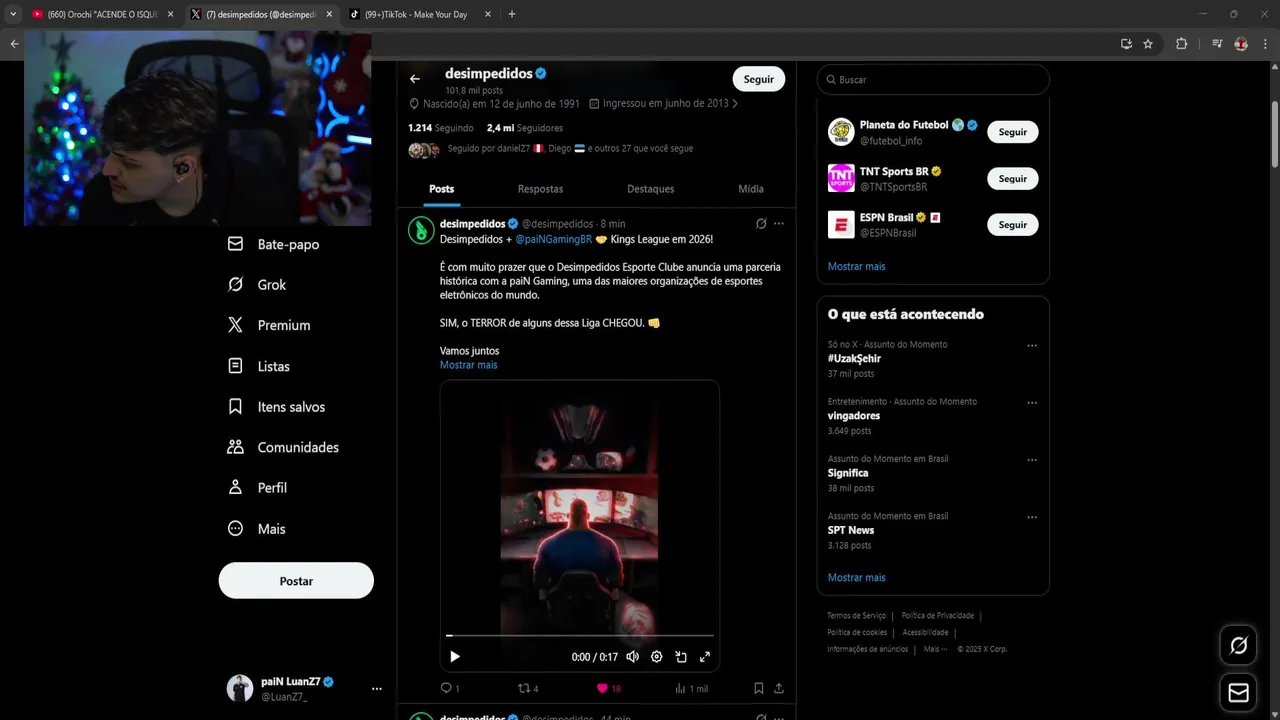Open Bate-papo messages in the sidebar
The width and height of the screenshot is (1280, 720).
[273, 244]
